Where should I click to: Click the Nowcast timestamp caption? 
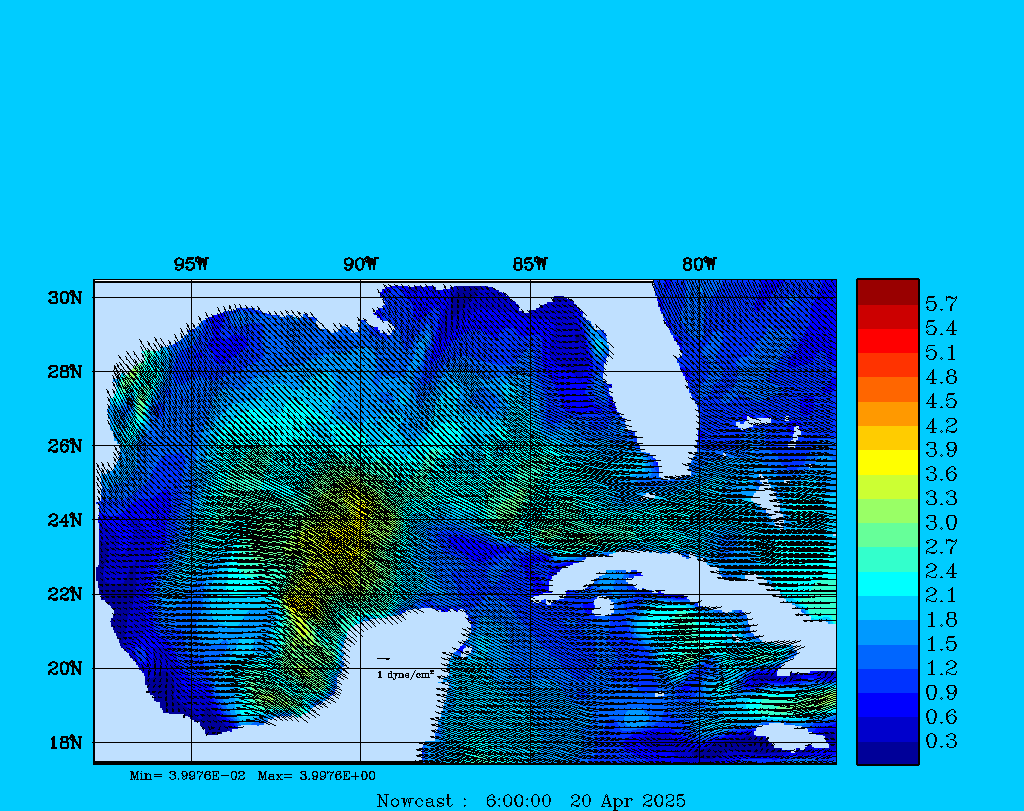point(531,800)
